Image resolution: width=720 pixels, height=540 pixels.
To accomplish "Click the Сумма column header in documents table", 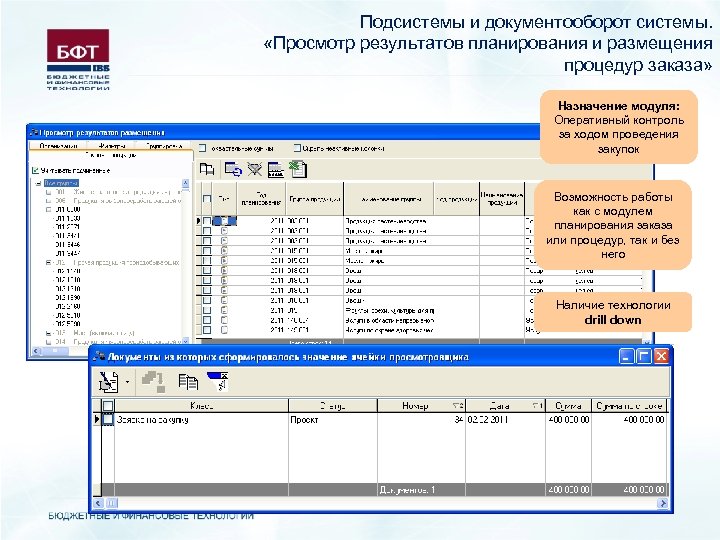I will coord(568,406).
